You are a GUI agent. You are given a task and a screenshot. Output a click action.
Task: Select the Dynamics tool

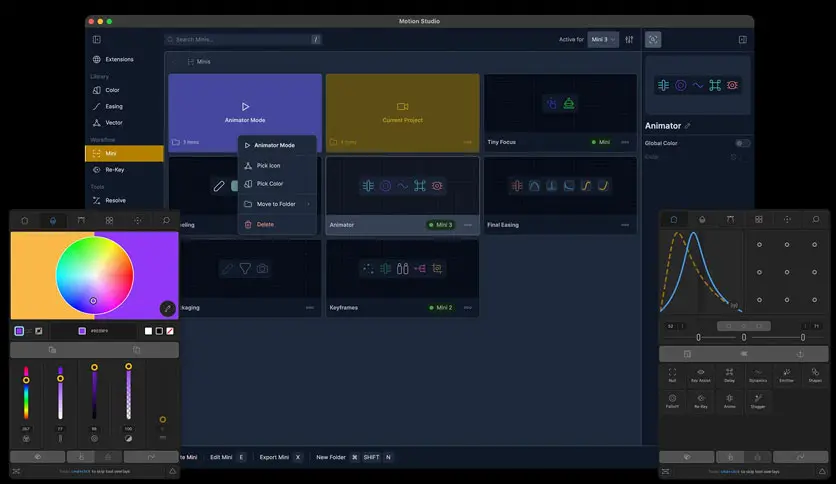(758, 375)
